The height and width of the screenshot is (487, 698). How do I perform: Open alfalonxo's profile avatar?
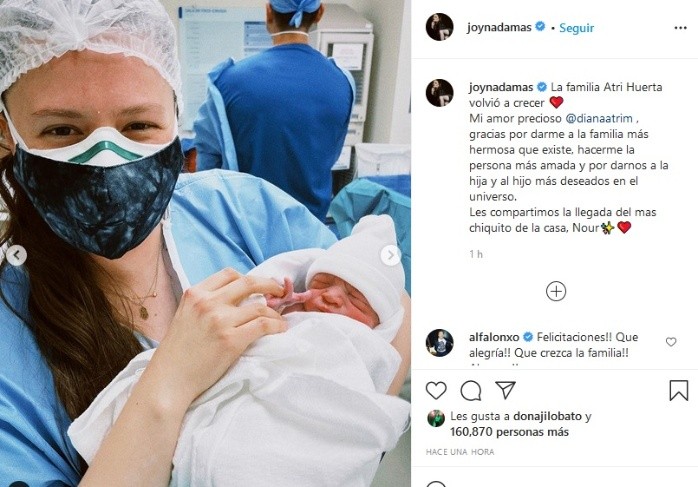[439, 343]
